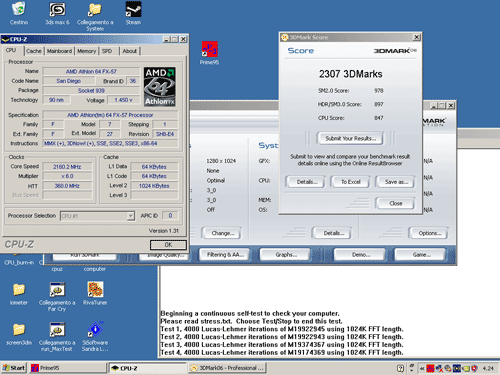This screenshot has height=375, width=500.
Task: Switch to the Memory tab in CPU-Z
Action: coord(86,51)
